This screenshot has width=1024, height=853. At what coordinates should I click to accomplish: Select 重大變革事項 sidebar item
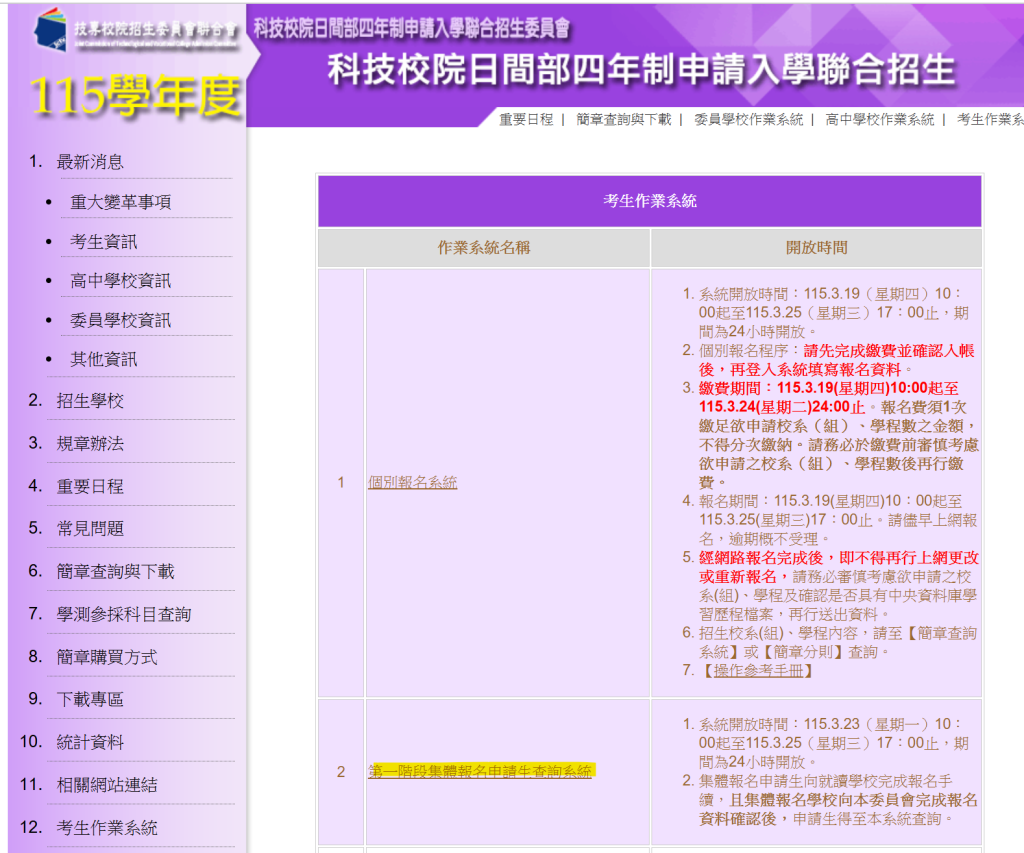coord(120,202)
